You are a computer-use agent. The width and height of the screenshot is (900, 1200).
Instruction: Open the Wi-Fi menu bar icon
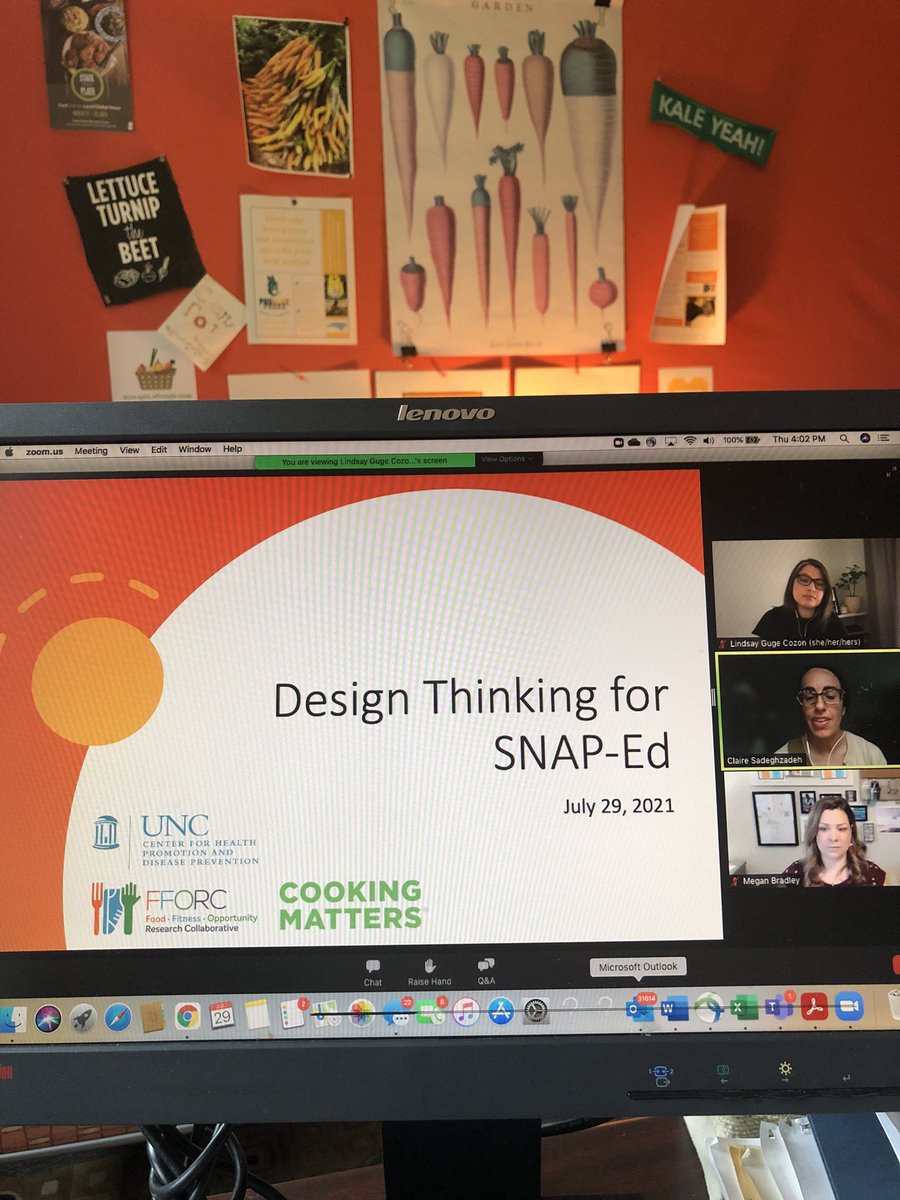tap(689, 440)
